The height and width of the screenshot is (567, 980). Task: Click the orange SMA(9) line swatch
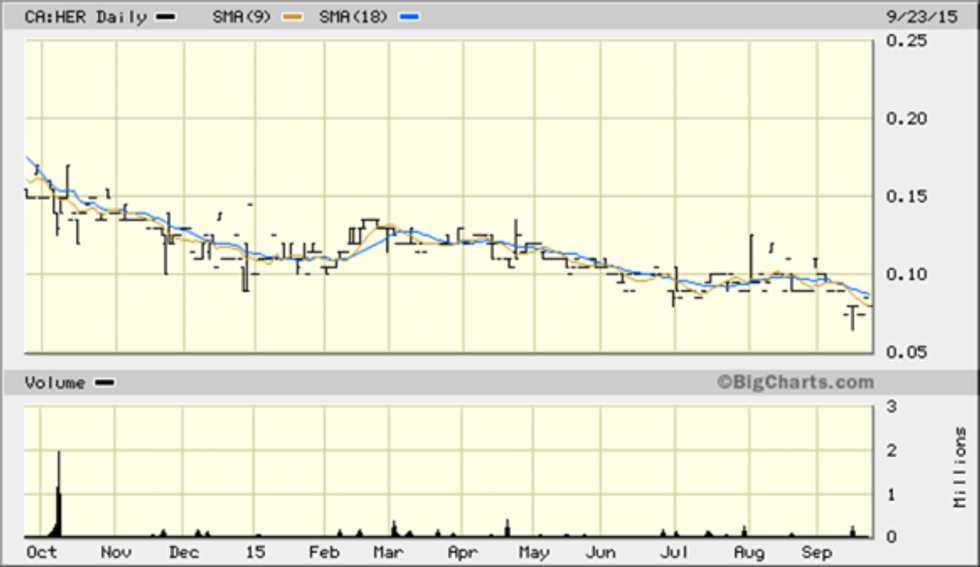tap(293, 17)
